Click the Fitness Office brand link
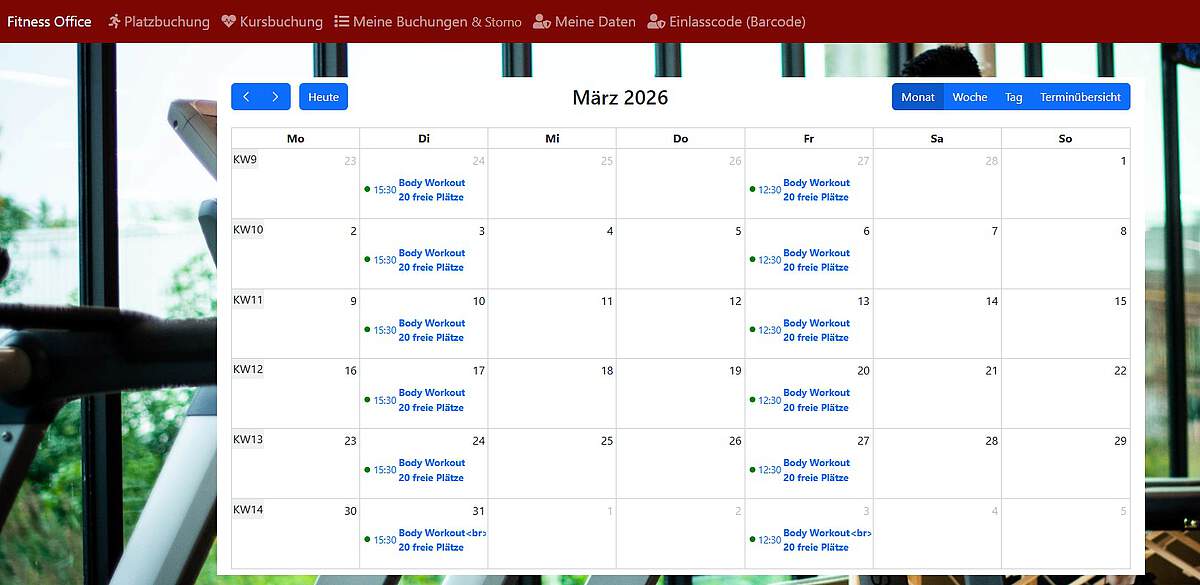Image resolution: width=1200 pixels, height=585 pixels. pos(49,21)
